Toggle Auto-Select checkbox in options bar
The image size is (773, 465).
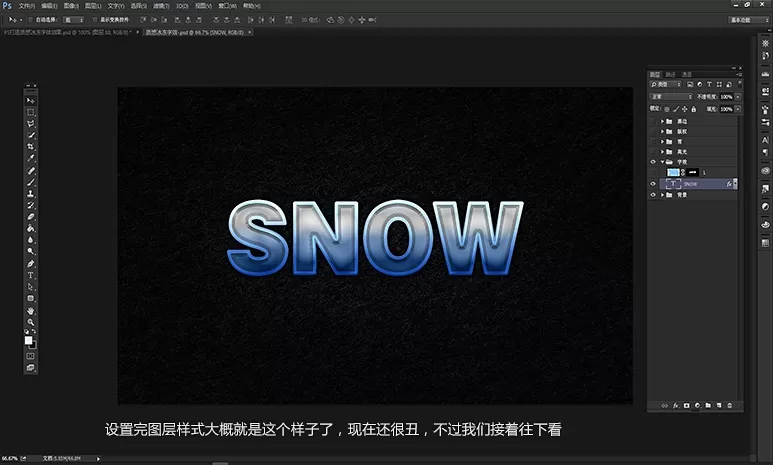[31, 20]
